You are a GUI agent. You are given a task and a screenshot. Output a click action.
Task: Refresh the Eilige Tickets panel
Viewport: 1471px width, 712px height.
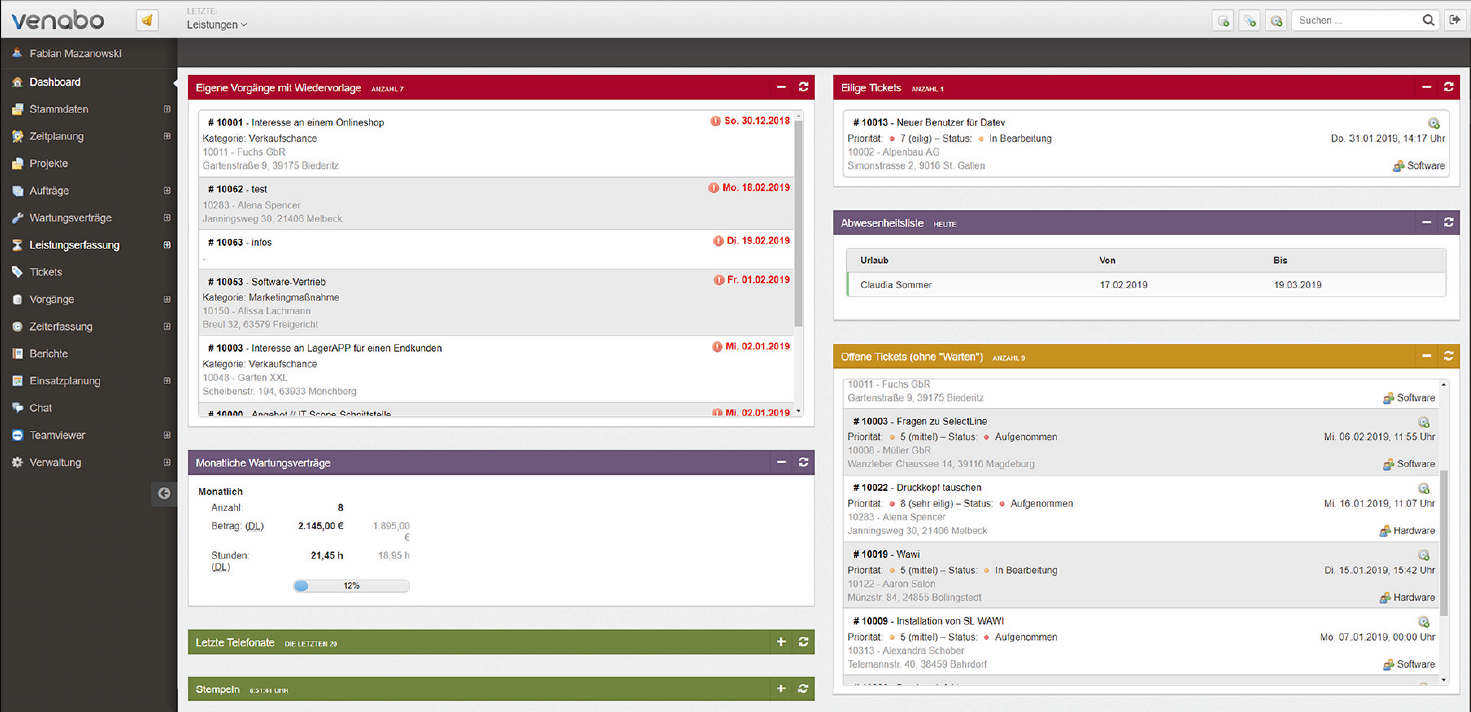(1448, 88)
